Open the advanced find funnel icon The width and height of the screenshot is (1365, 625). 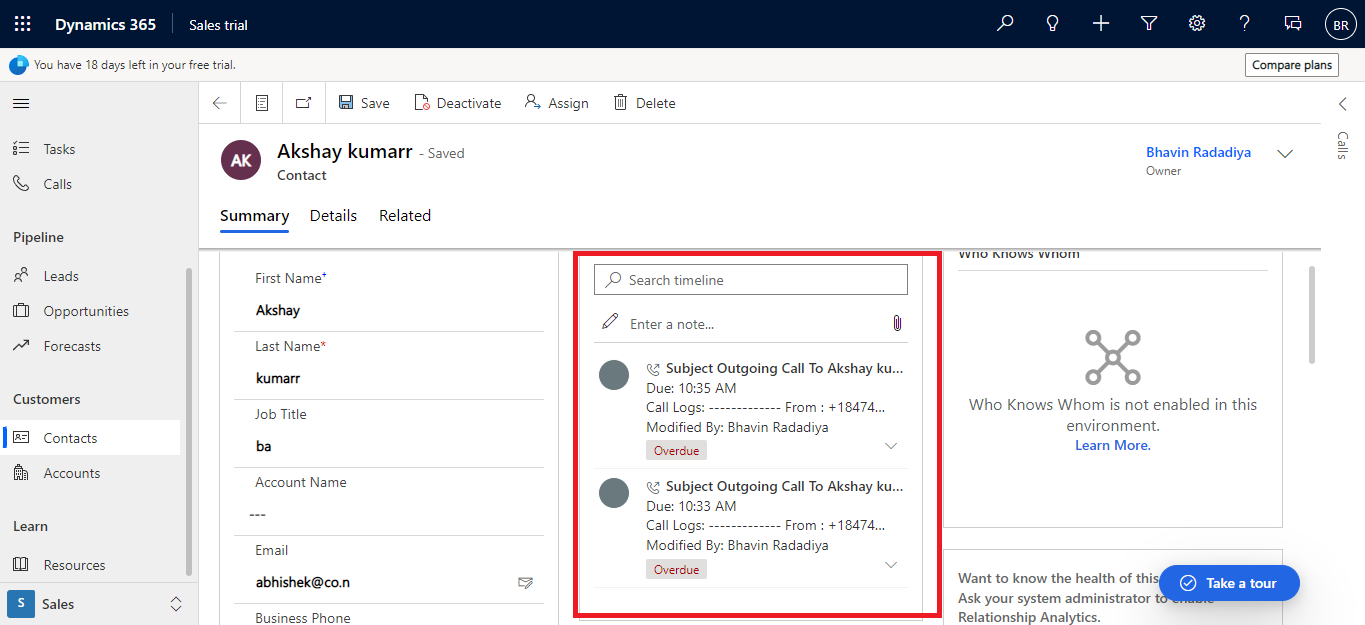[x=1149, y=24]
